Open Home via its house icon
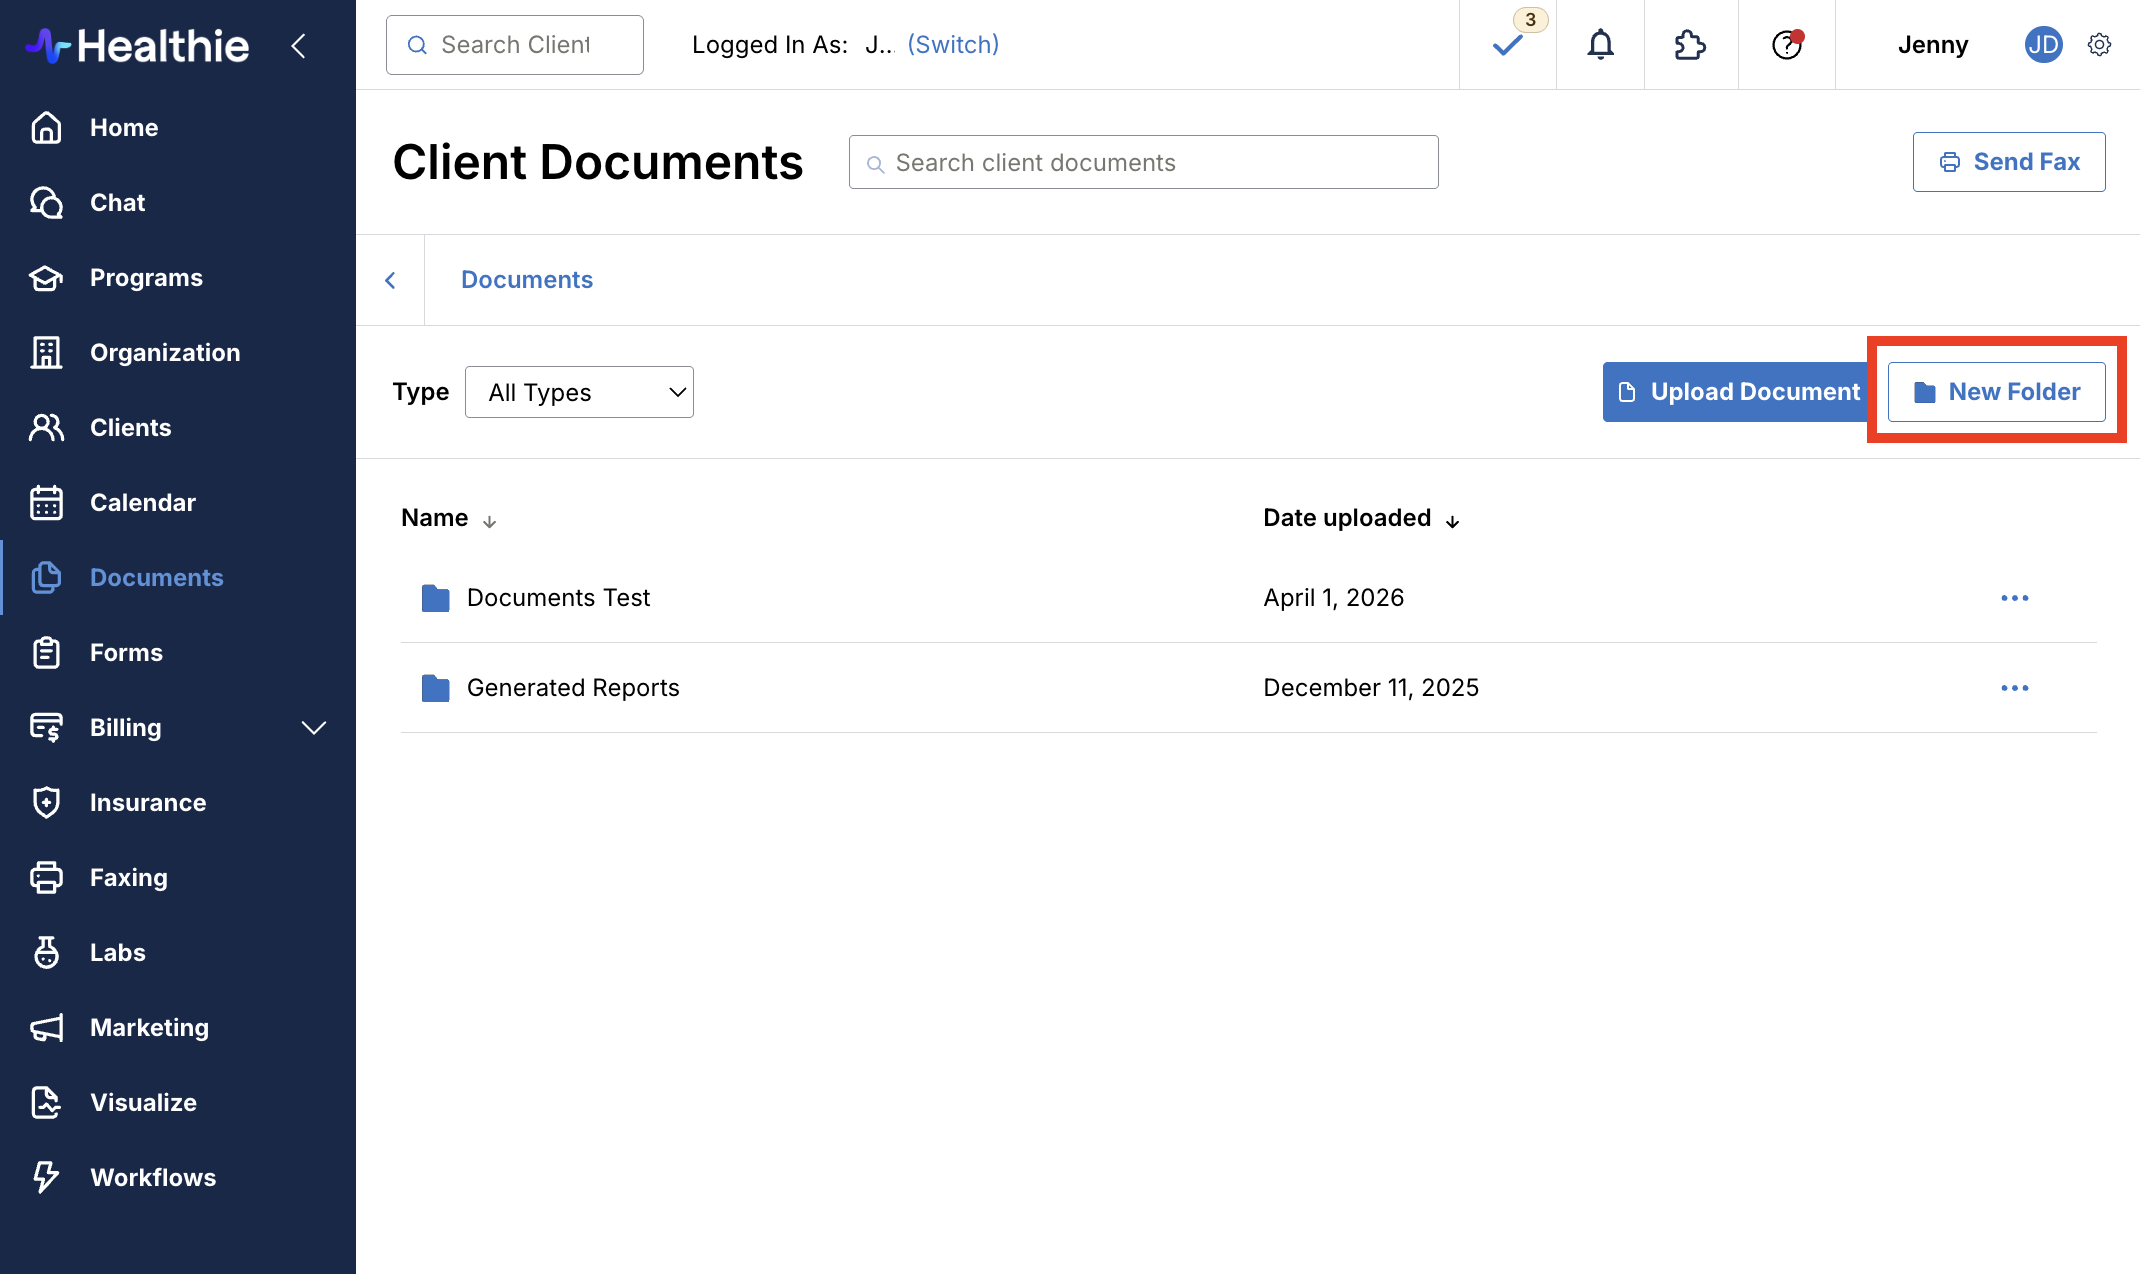2140x1274 pixels. [x=46, y=127]
